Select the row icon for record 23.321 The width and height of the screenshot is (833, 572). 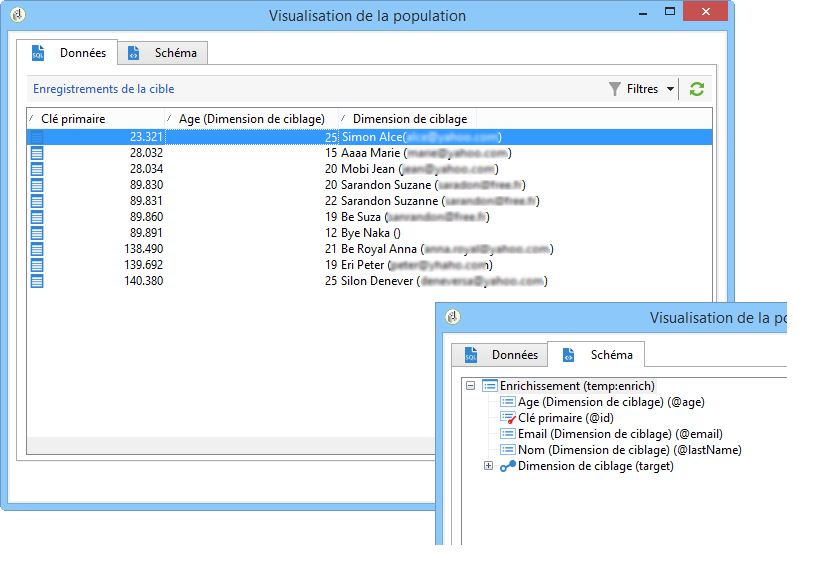37,137
